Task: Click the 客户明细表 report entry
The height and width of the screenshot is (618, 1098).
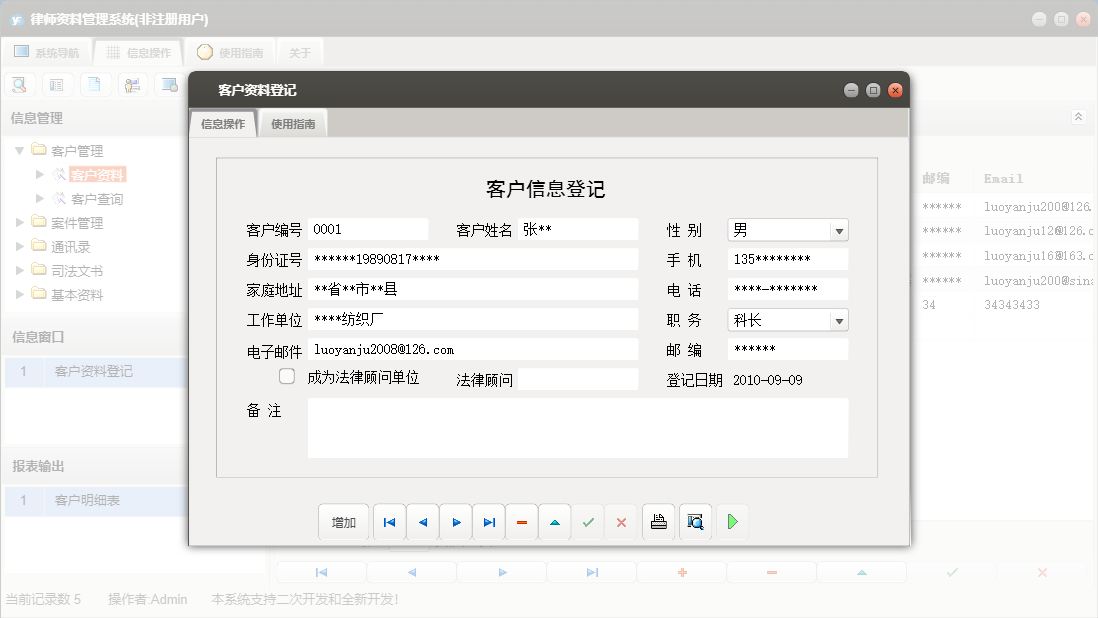Action: click(86, 500)
